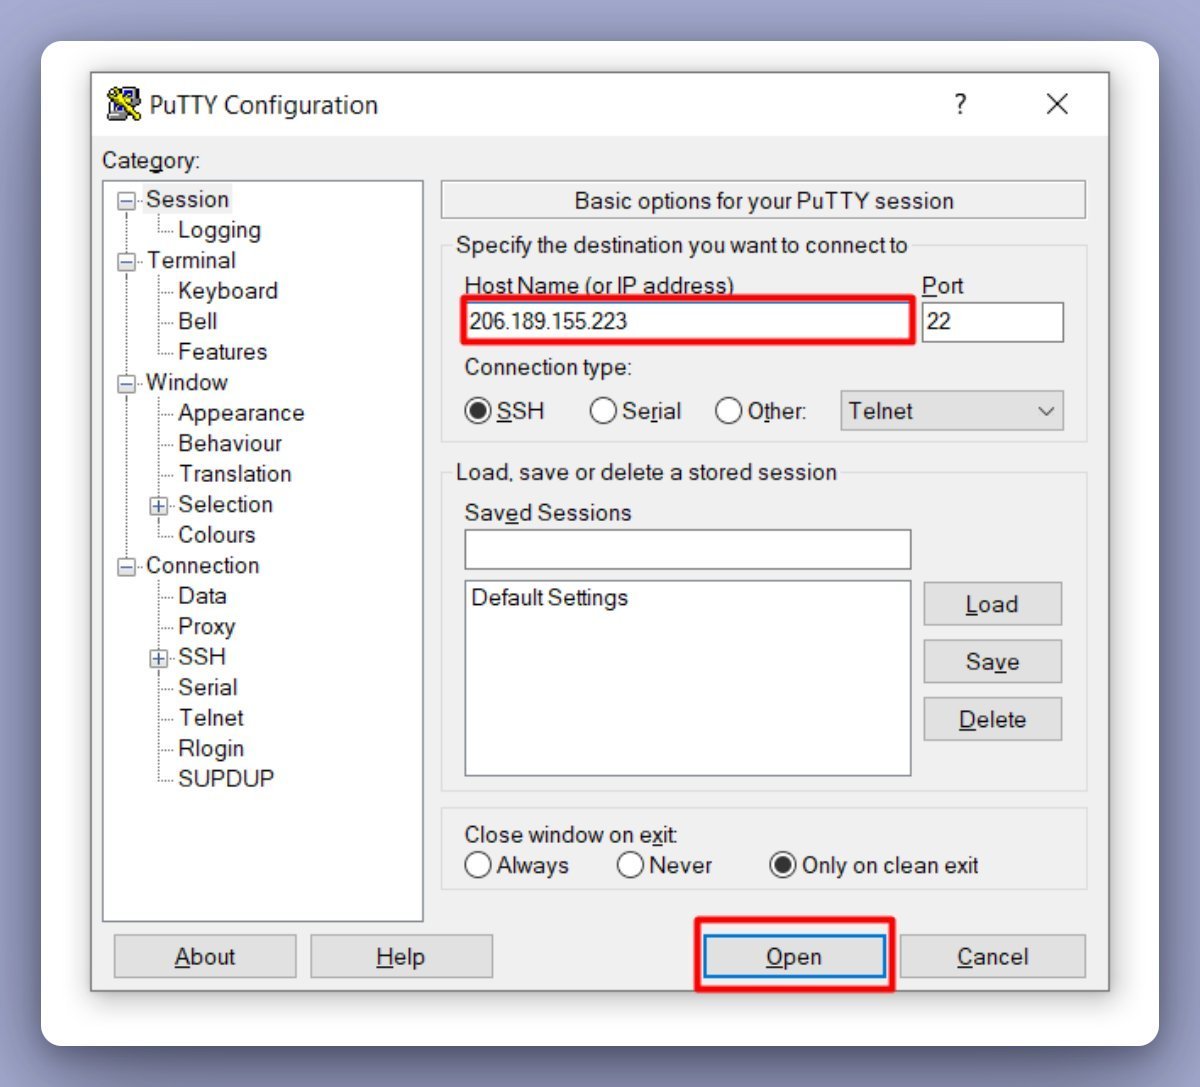
Task: Click the question mark help icon
Action: [x=960, y=104]
